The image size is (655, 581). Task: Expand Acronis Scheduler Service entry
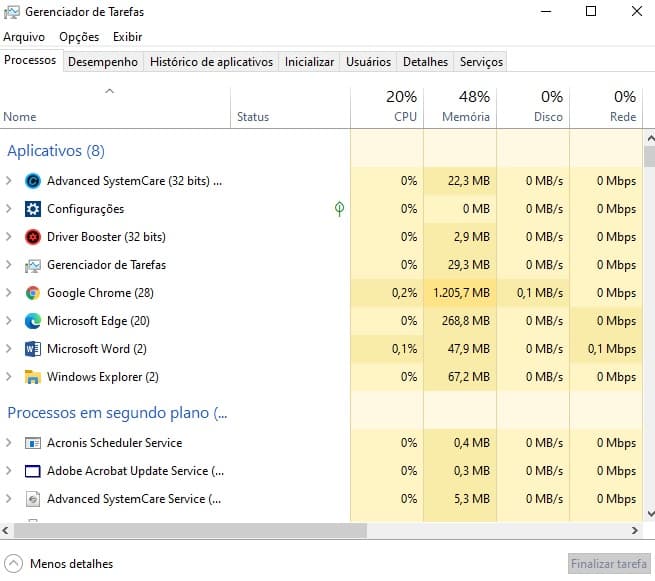(8, 443)
